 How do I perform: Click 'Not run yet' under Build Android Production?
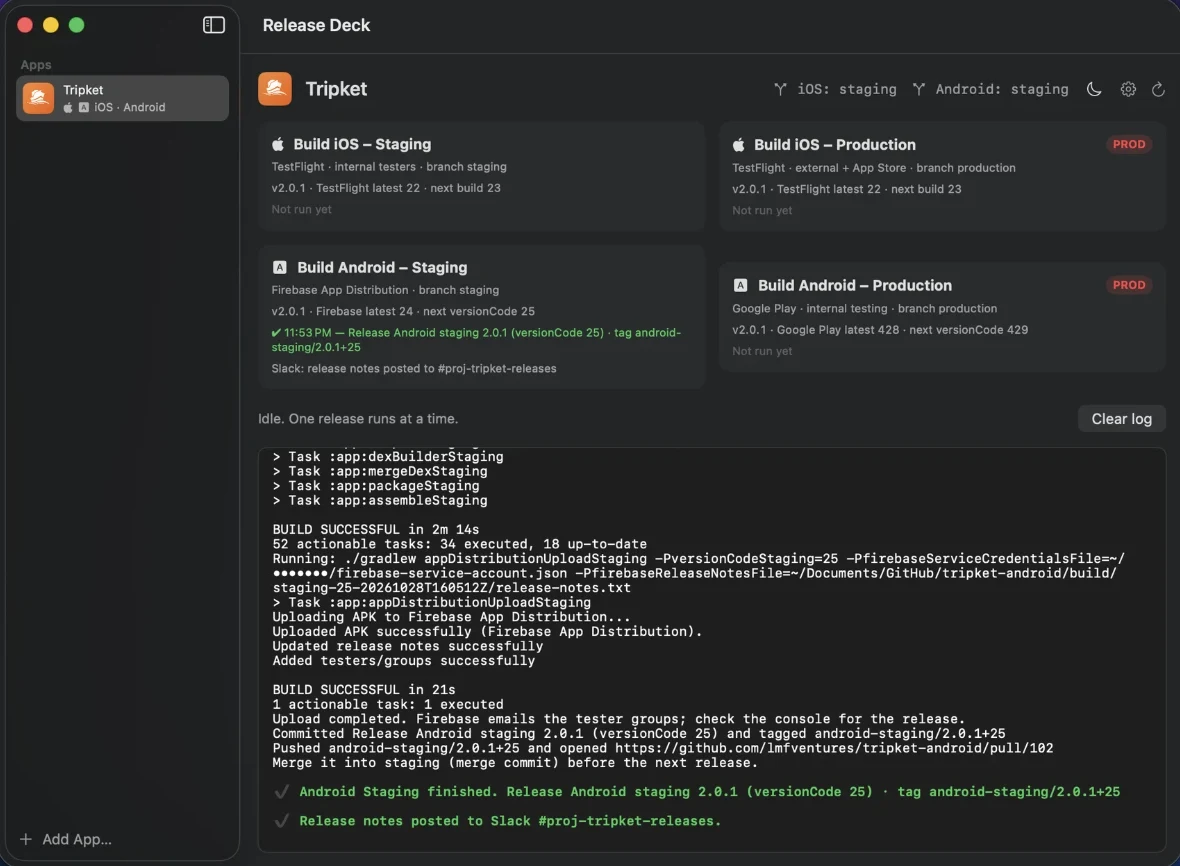tap(762, 351)
